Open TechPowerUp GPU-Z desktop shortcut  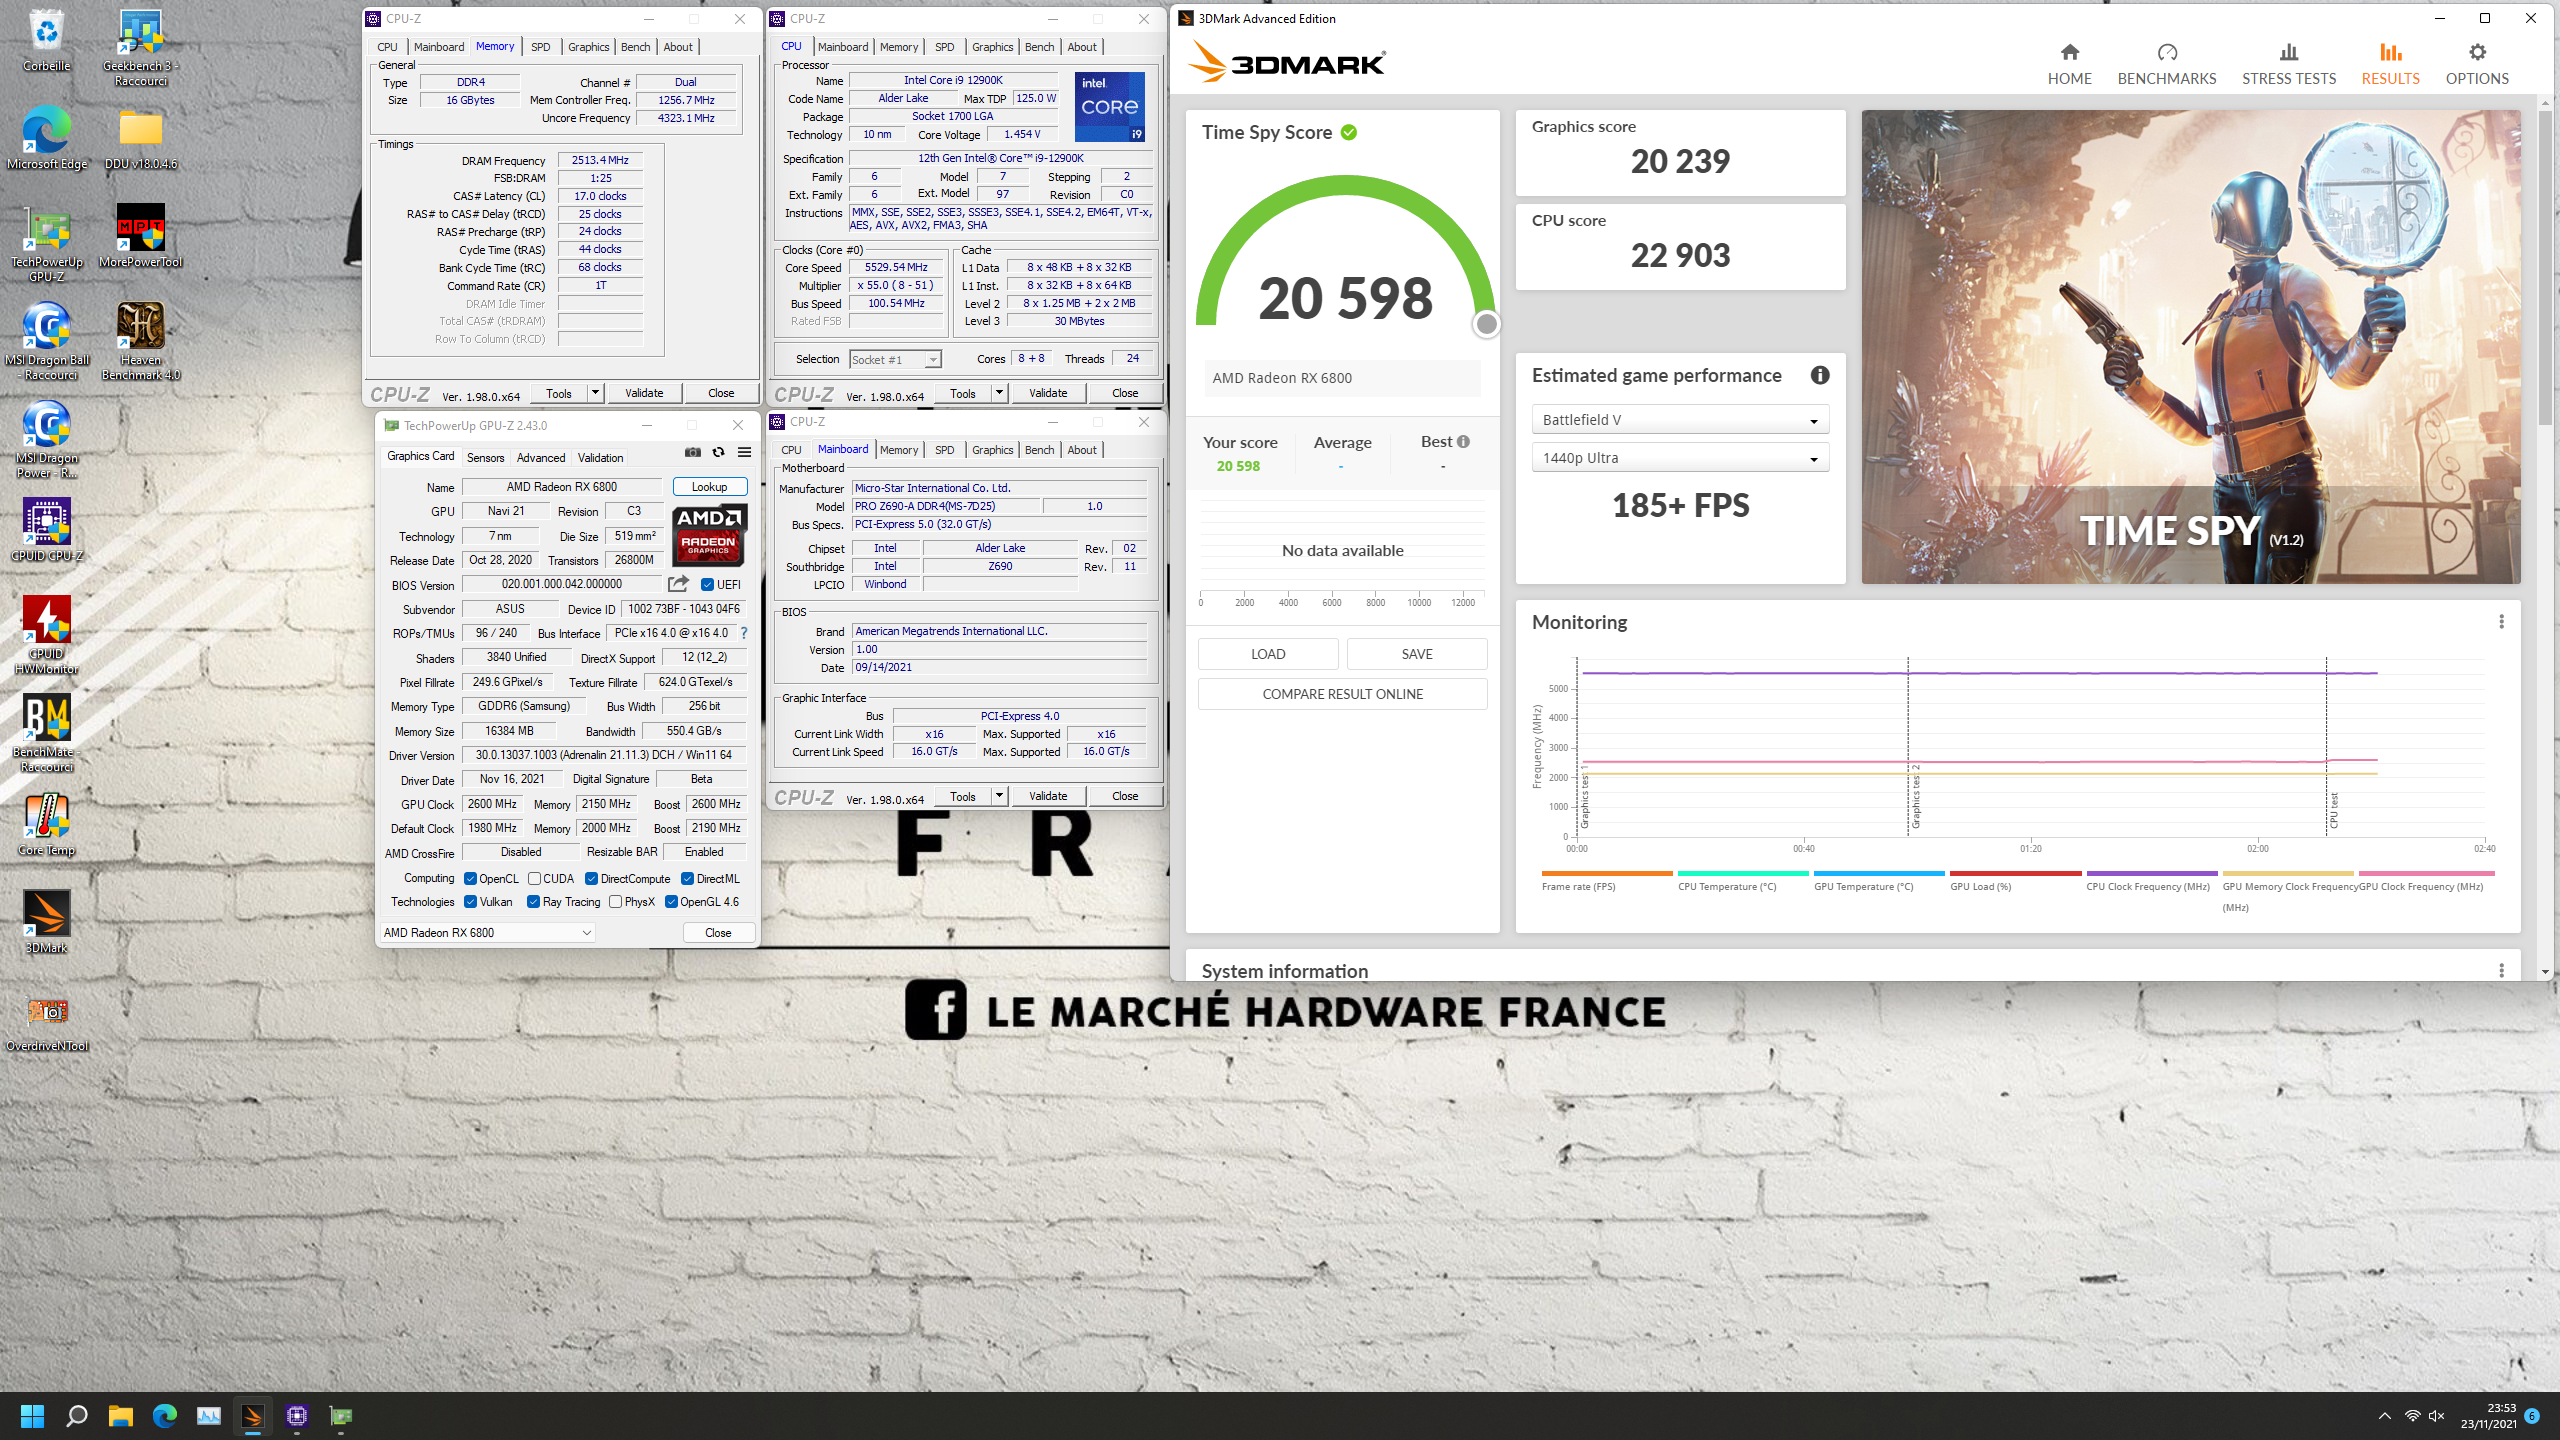[47, 243]
